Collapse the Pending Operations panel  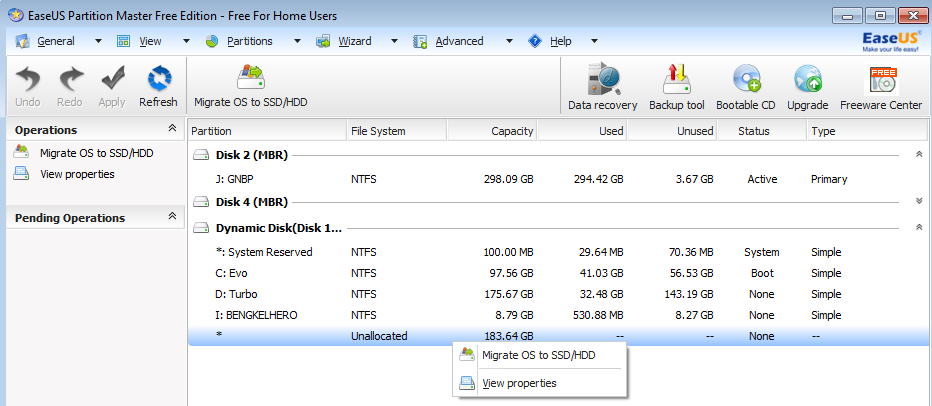(x=172, y=217)
